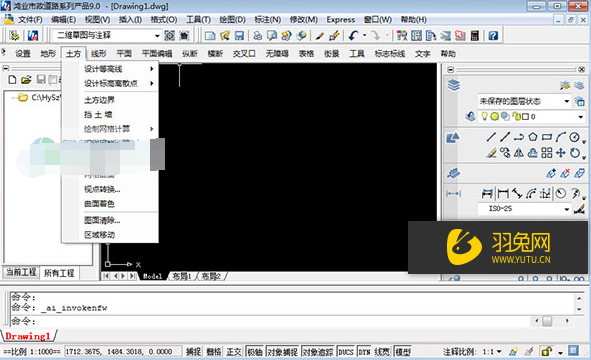Click the Print icon in the toolbar

[x=257, y=36]
